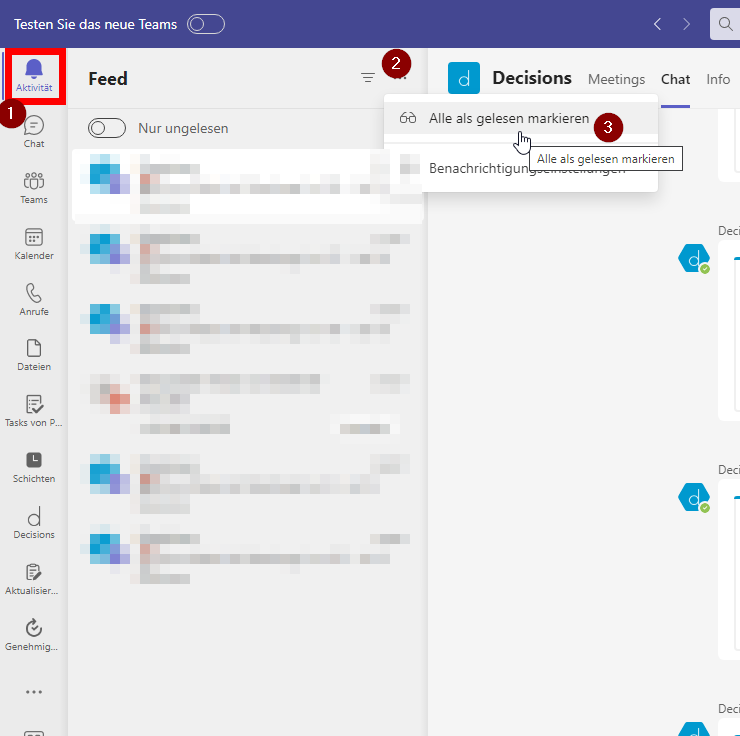The image size is (740, 736).
Task: Click the Feed heading
Action: (x=108, y=78)
